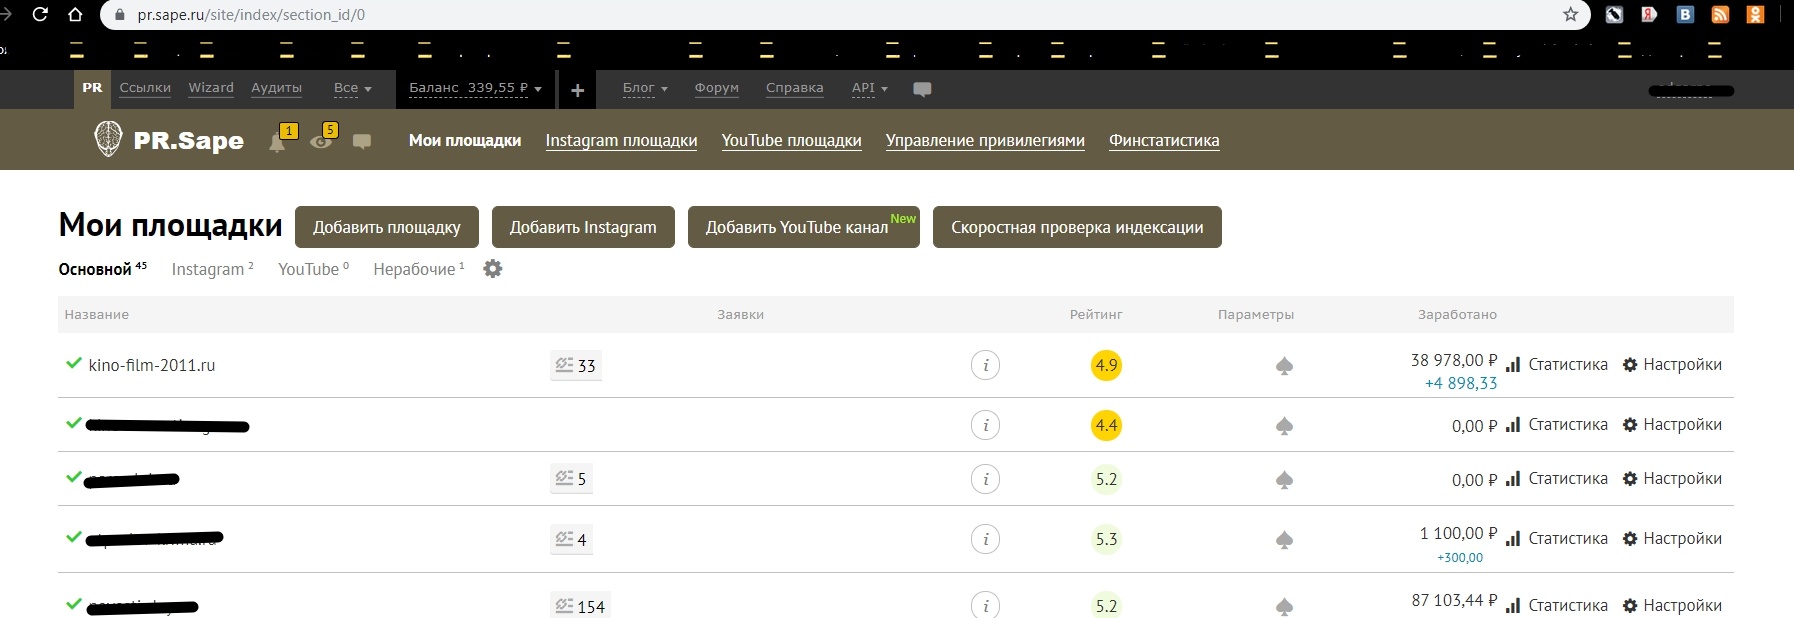
Task: Open the RSS feed extension icon
Action: point(1720,15)
